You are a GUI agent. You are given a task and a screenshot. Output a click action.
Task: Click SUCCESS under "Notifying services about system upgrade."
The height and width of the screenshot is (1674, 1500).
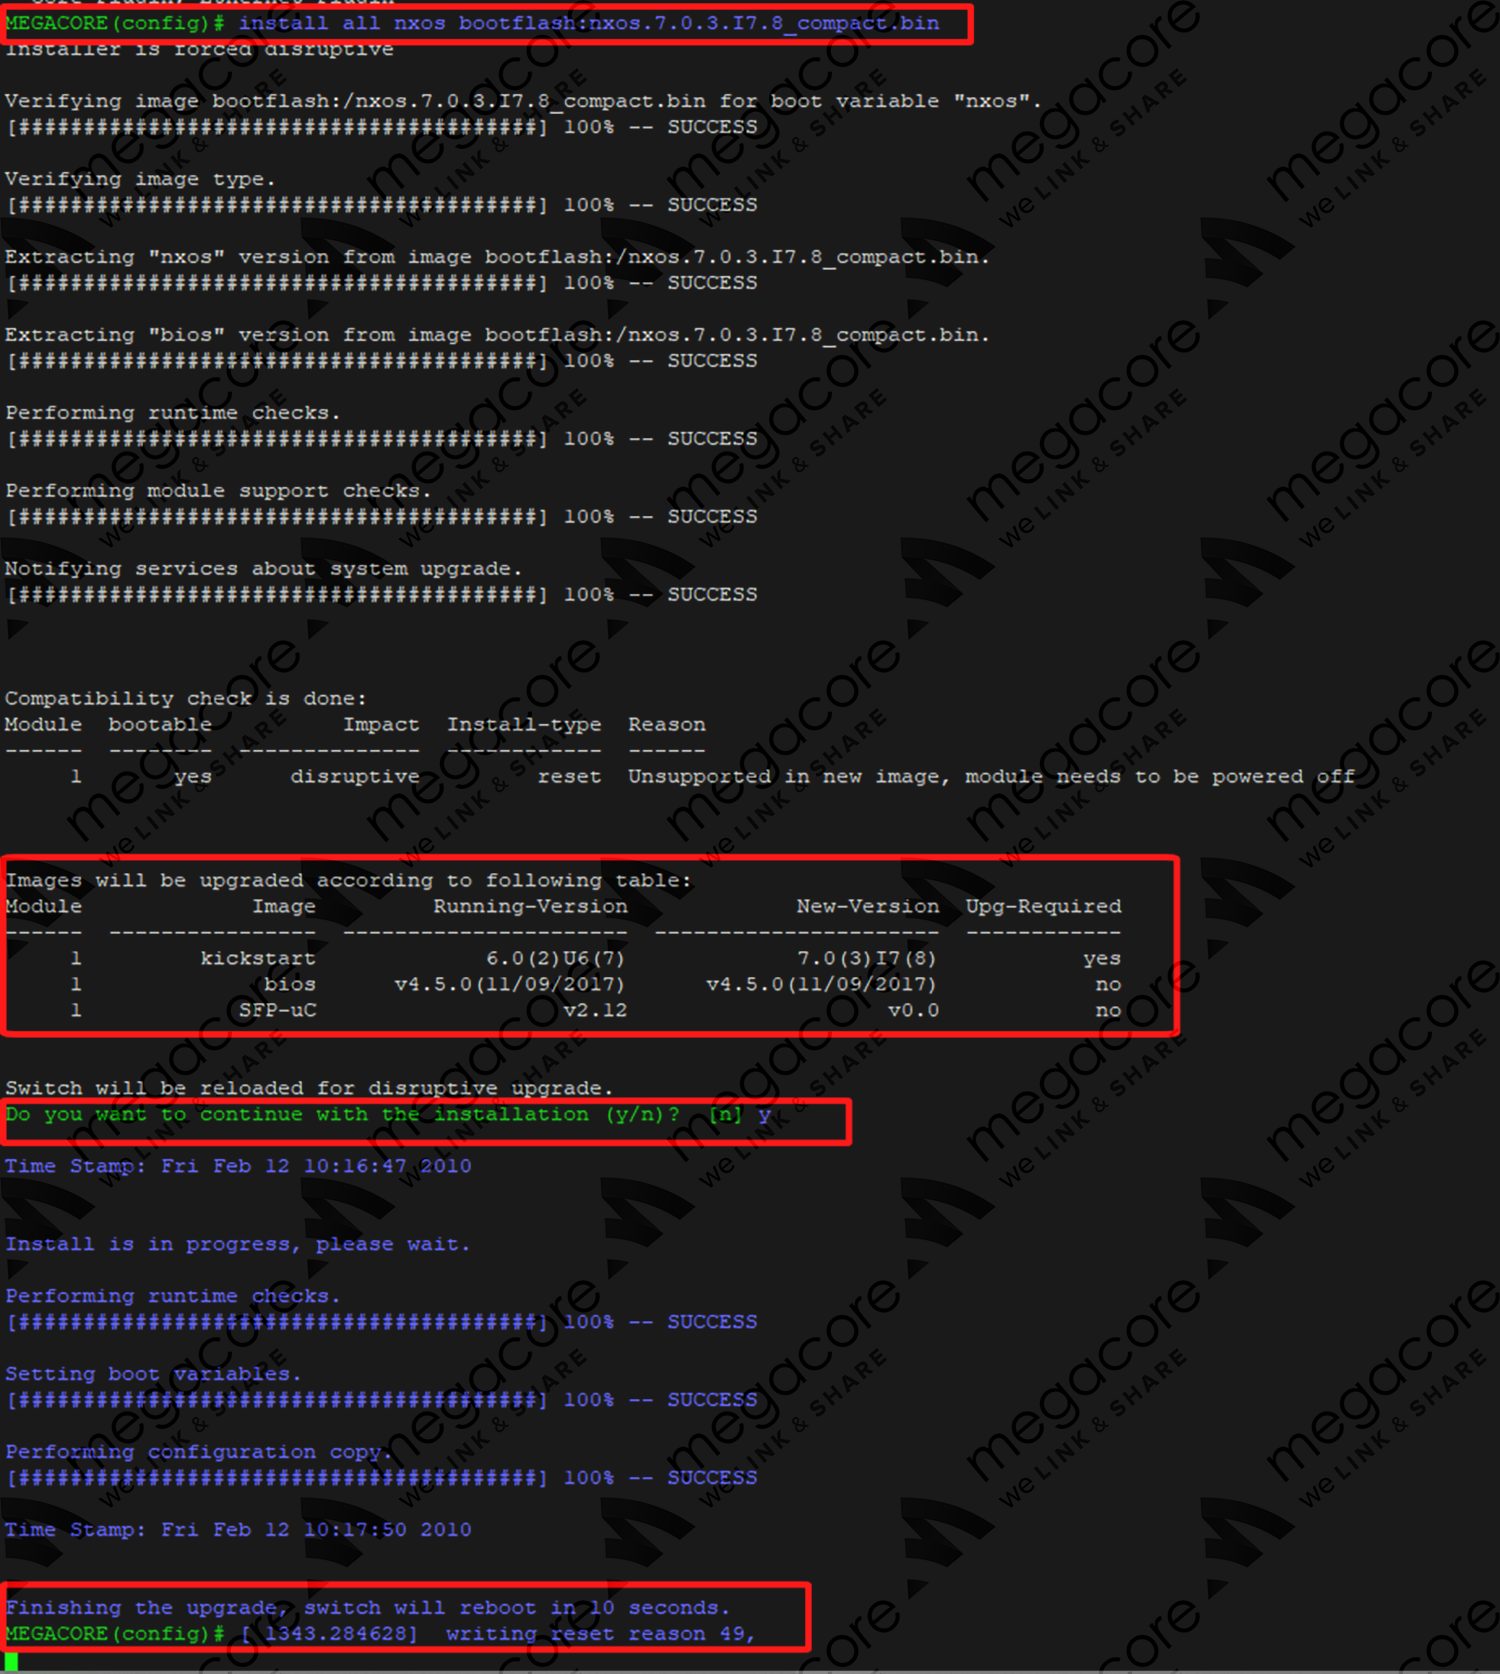coord(712,595)
